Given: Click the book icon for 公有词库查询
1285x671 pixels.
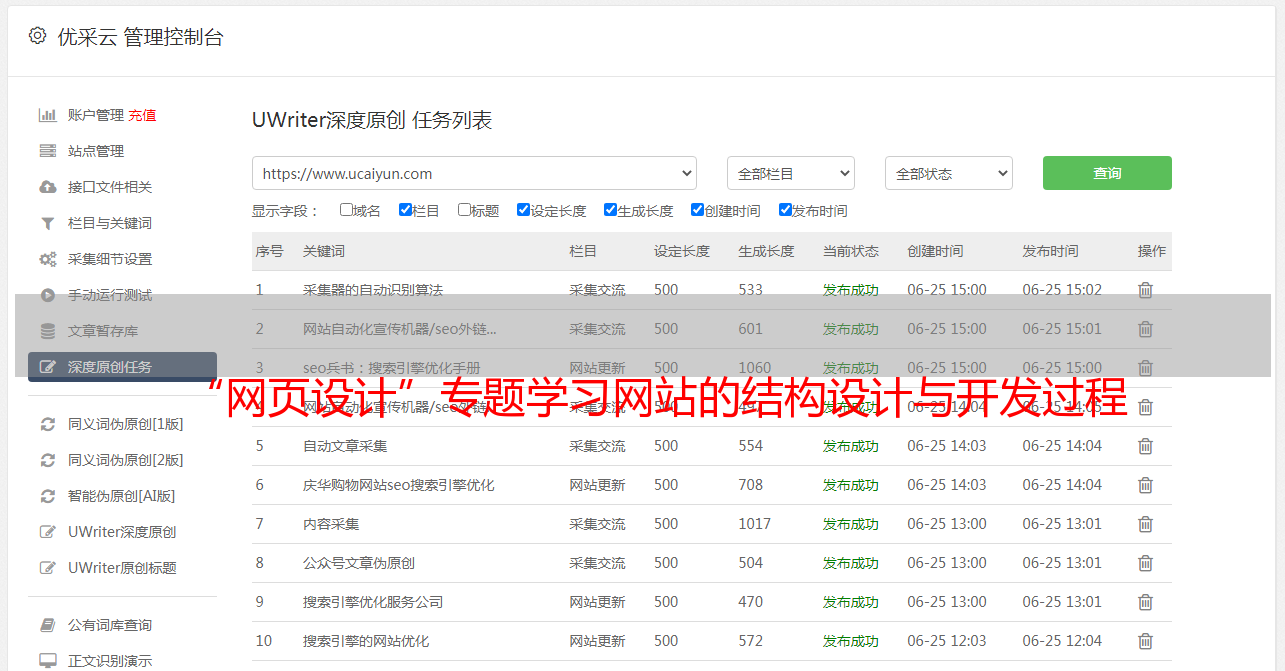Looking at the screenshot, I should (47, 625).
